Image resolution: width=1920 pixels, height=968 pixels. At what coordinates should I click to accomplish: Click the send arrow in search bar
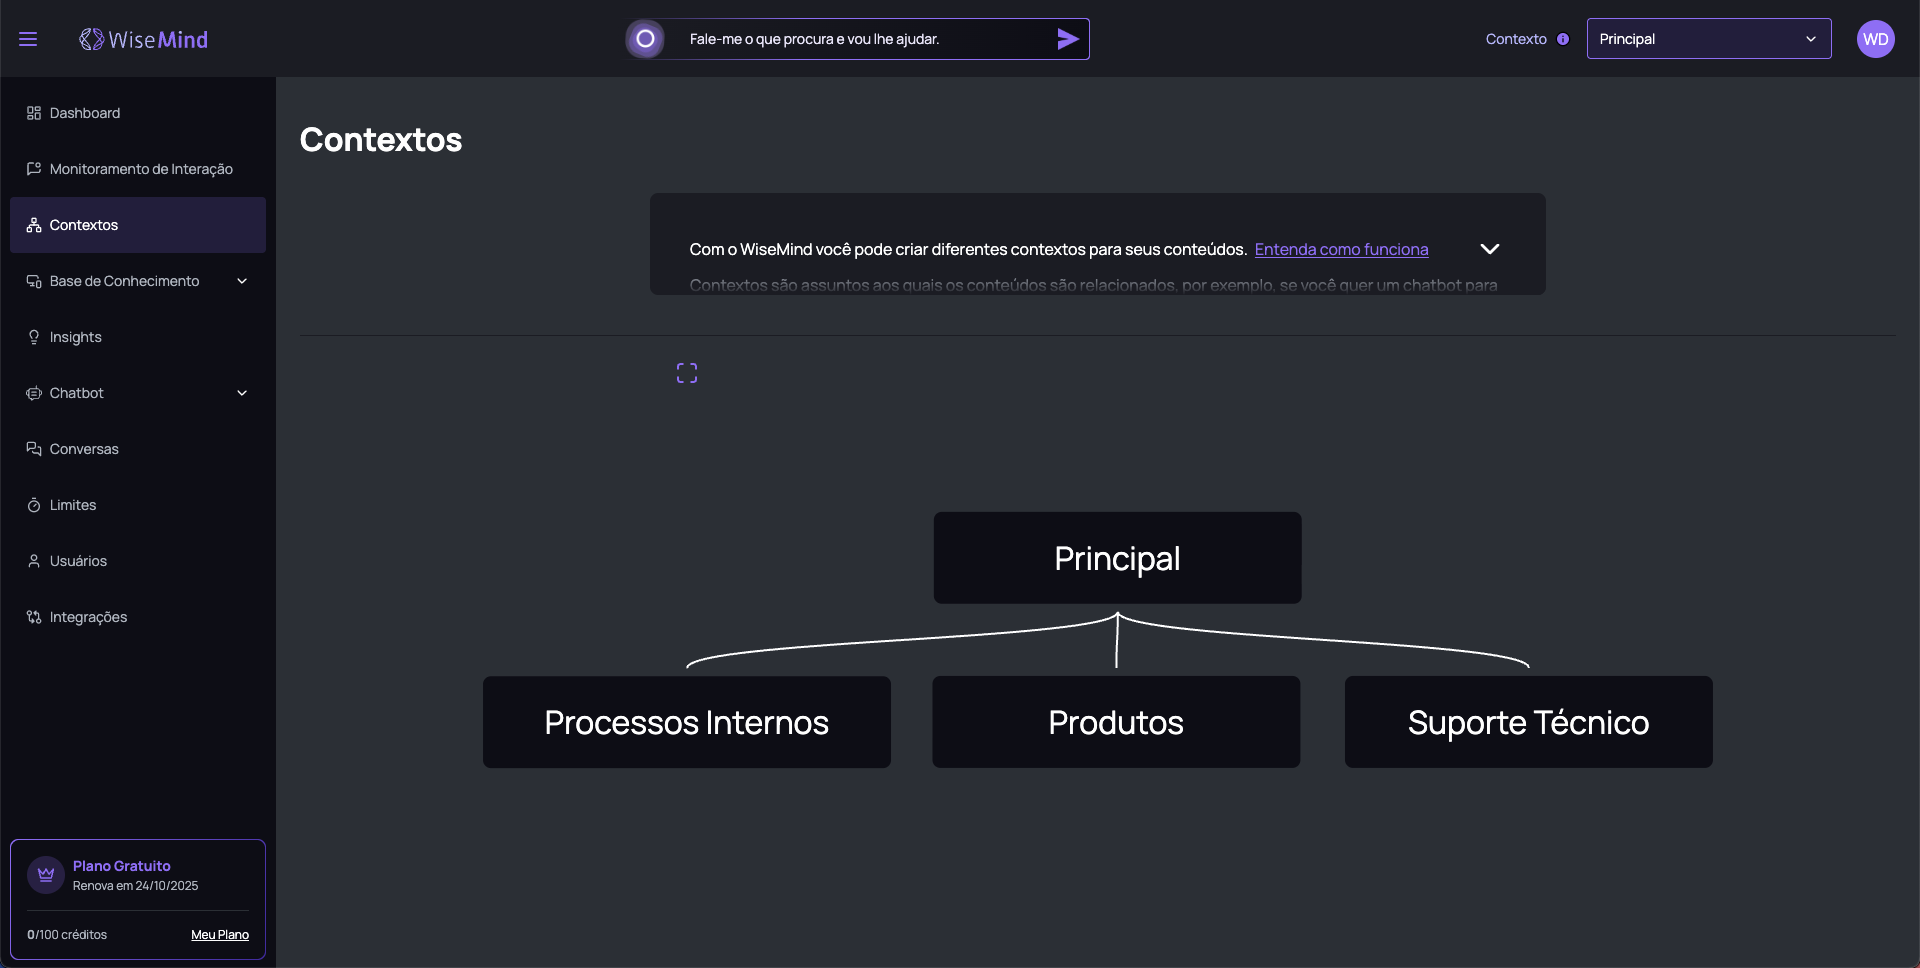coord(1067,39)
